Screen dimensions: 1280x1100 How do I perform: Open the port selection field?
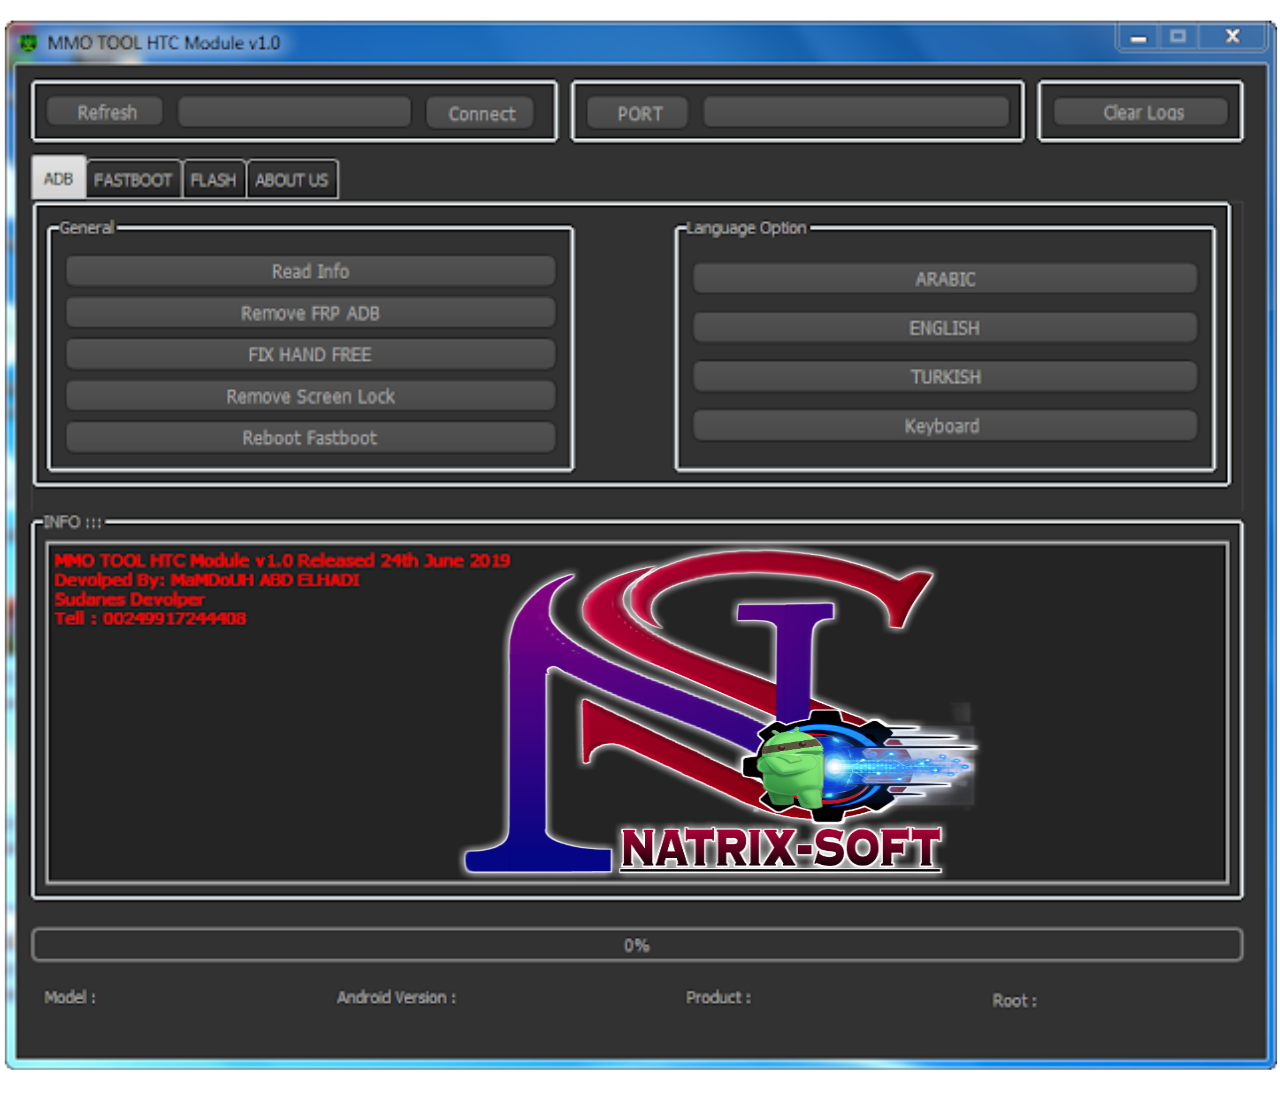[856, 112]
